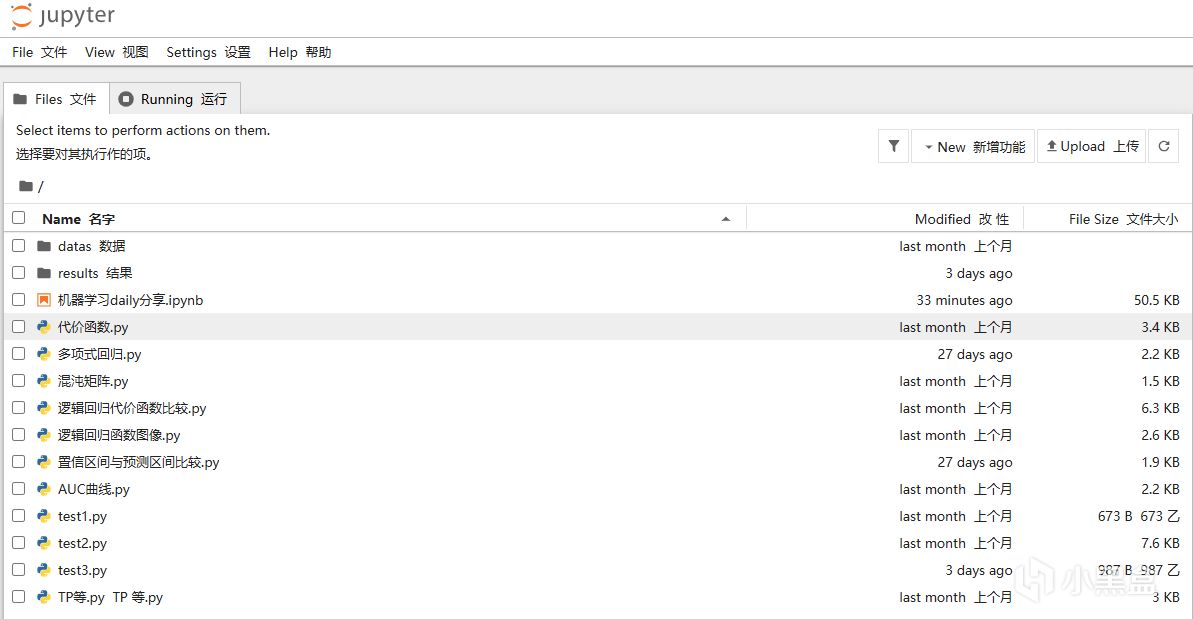Open the Settings menu

coord(208,52)
